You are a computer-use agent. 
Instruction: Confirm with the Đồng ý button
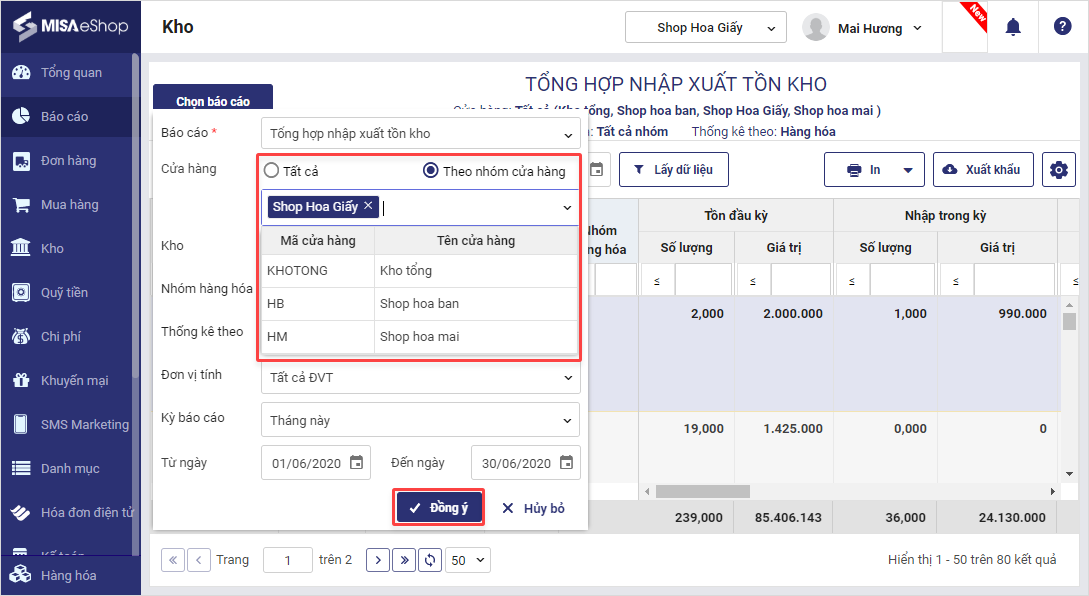tap(439, 508)
